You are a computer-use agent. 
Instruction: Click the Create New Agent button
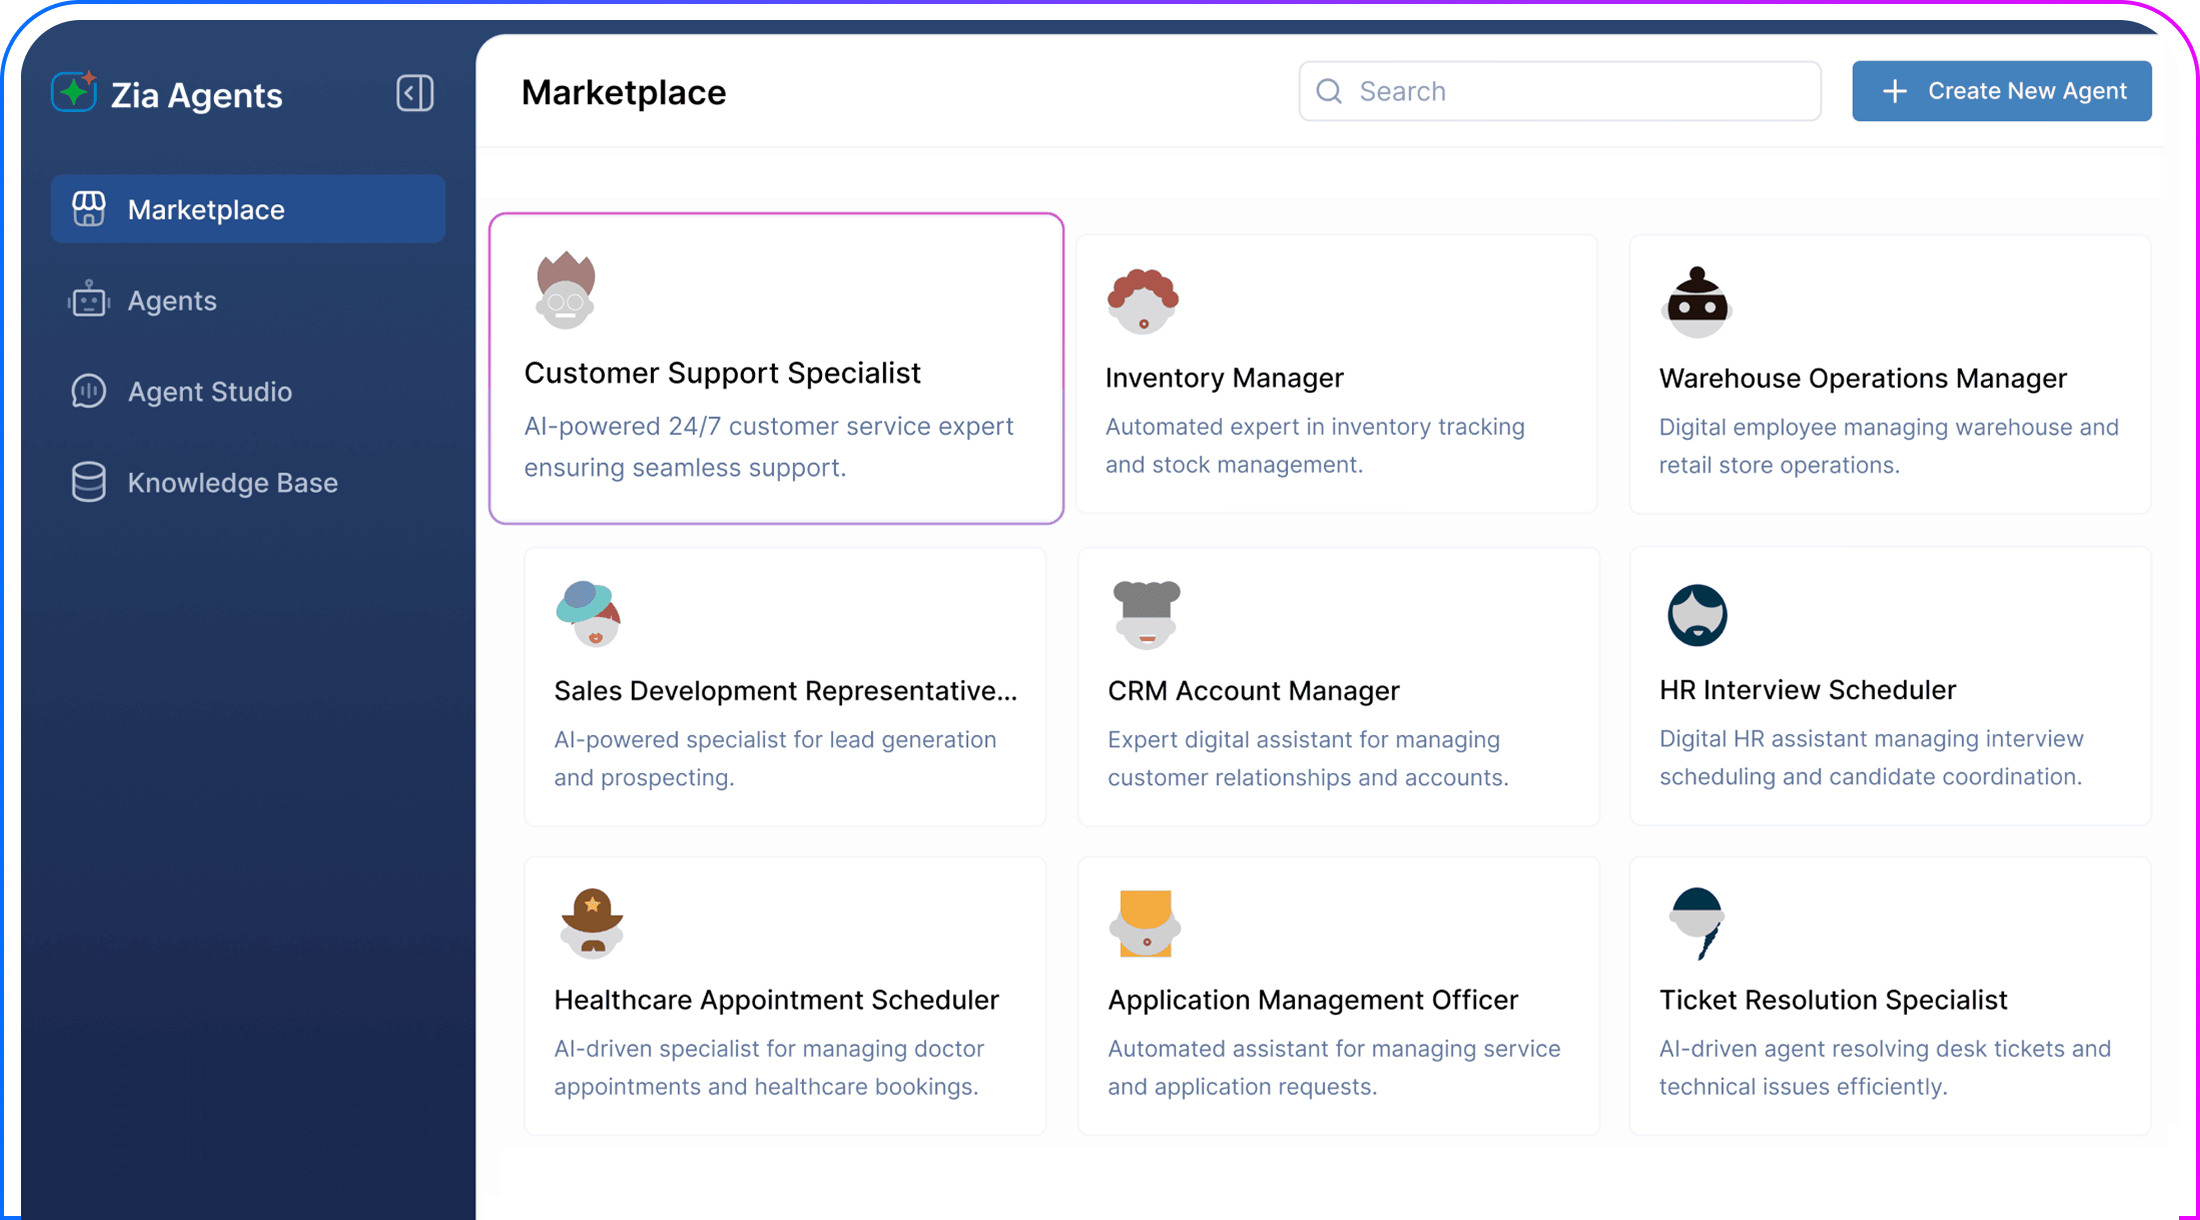point(2001,91)
